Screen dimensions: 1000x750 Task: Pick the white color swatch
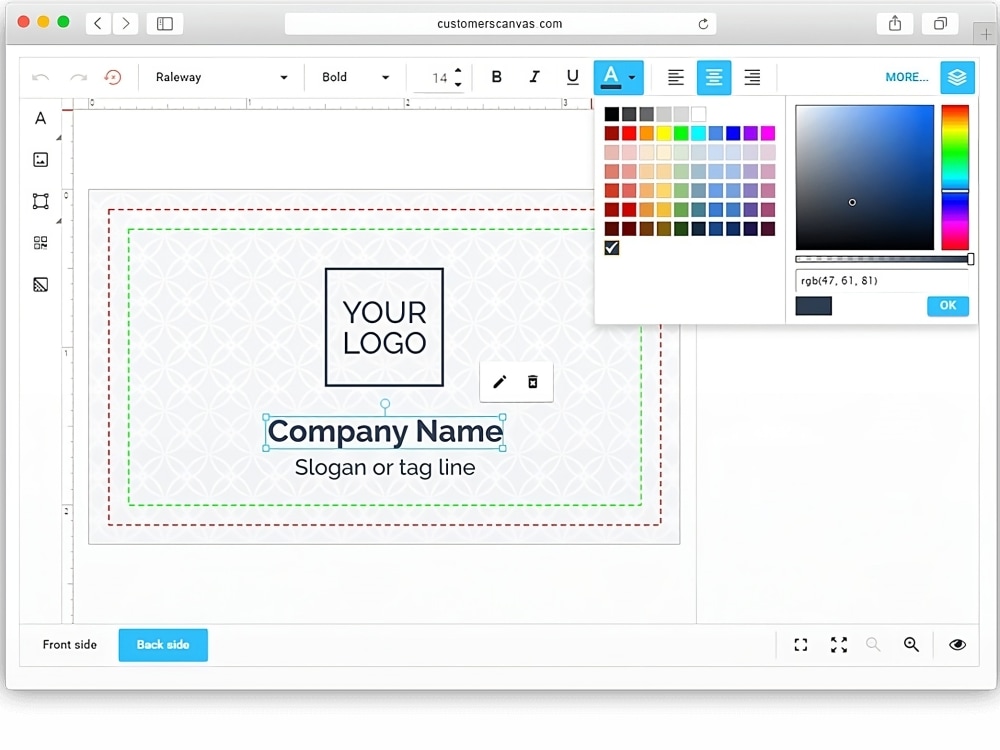point(698,114)
